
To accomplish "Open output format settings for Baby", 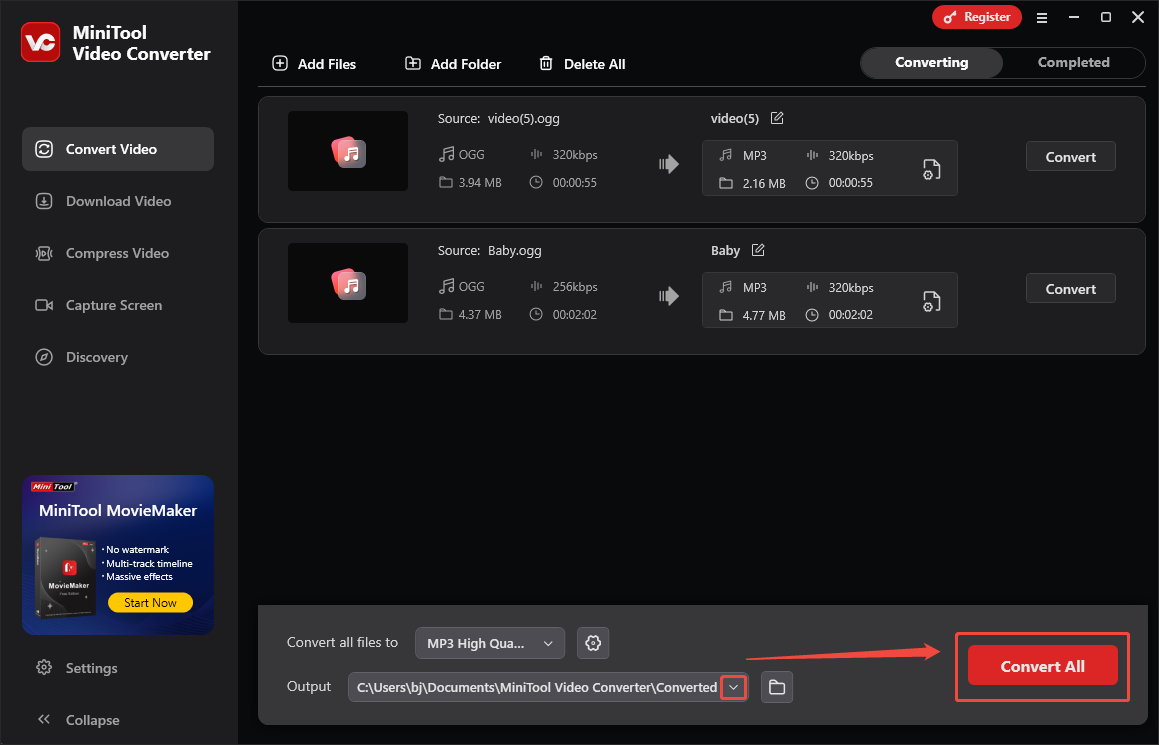I will 931,302.
